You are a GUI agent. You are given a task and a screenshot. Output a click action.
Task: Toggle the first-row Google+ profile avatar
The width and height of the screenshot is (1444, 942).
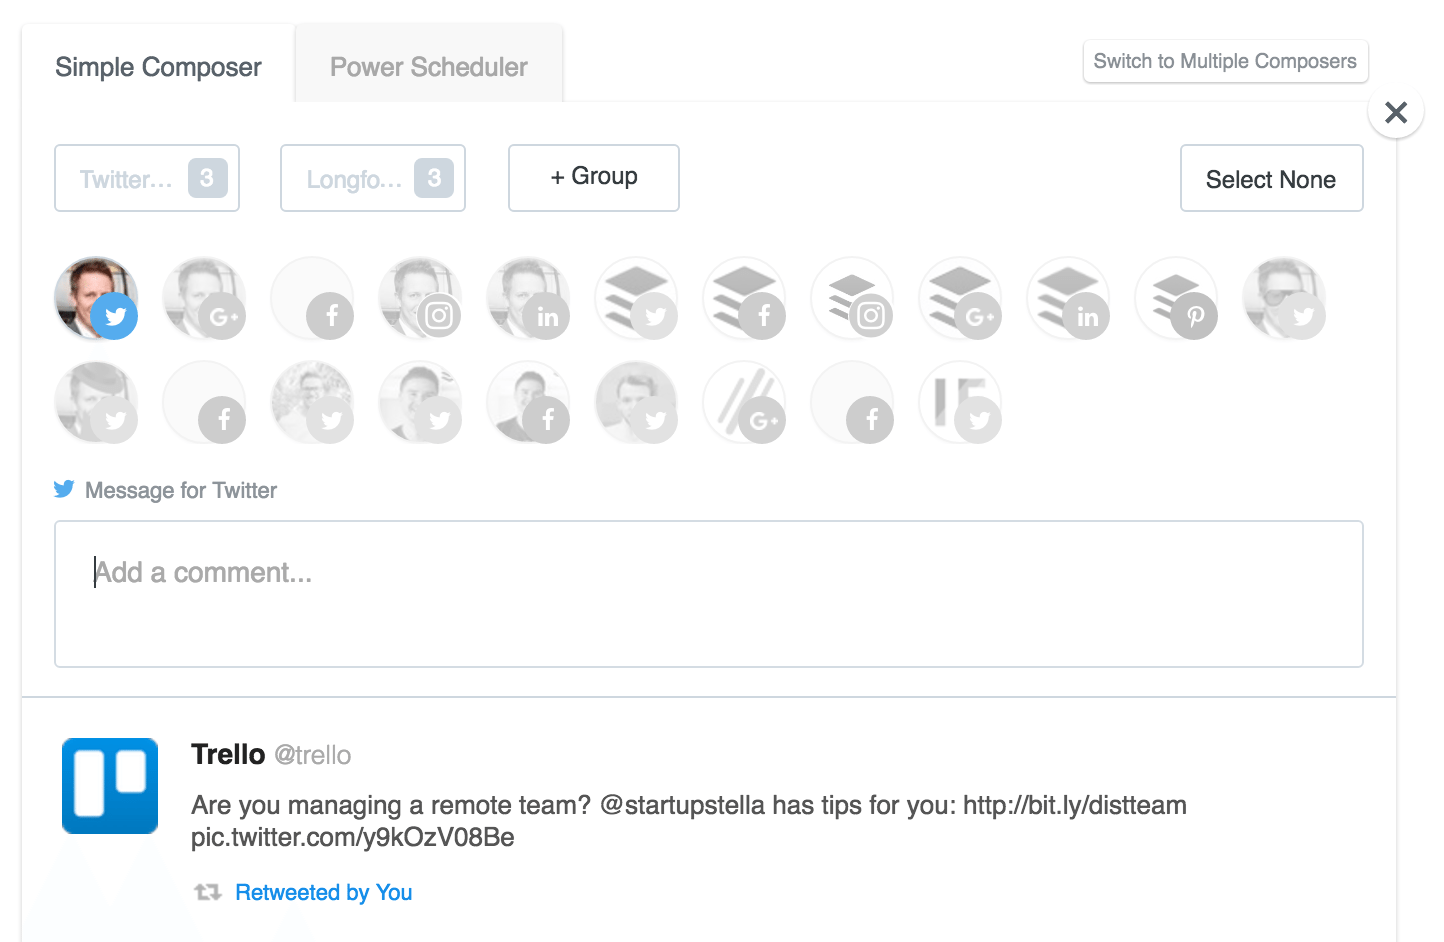click(x=205, y=298)
